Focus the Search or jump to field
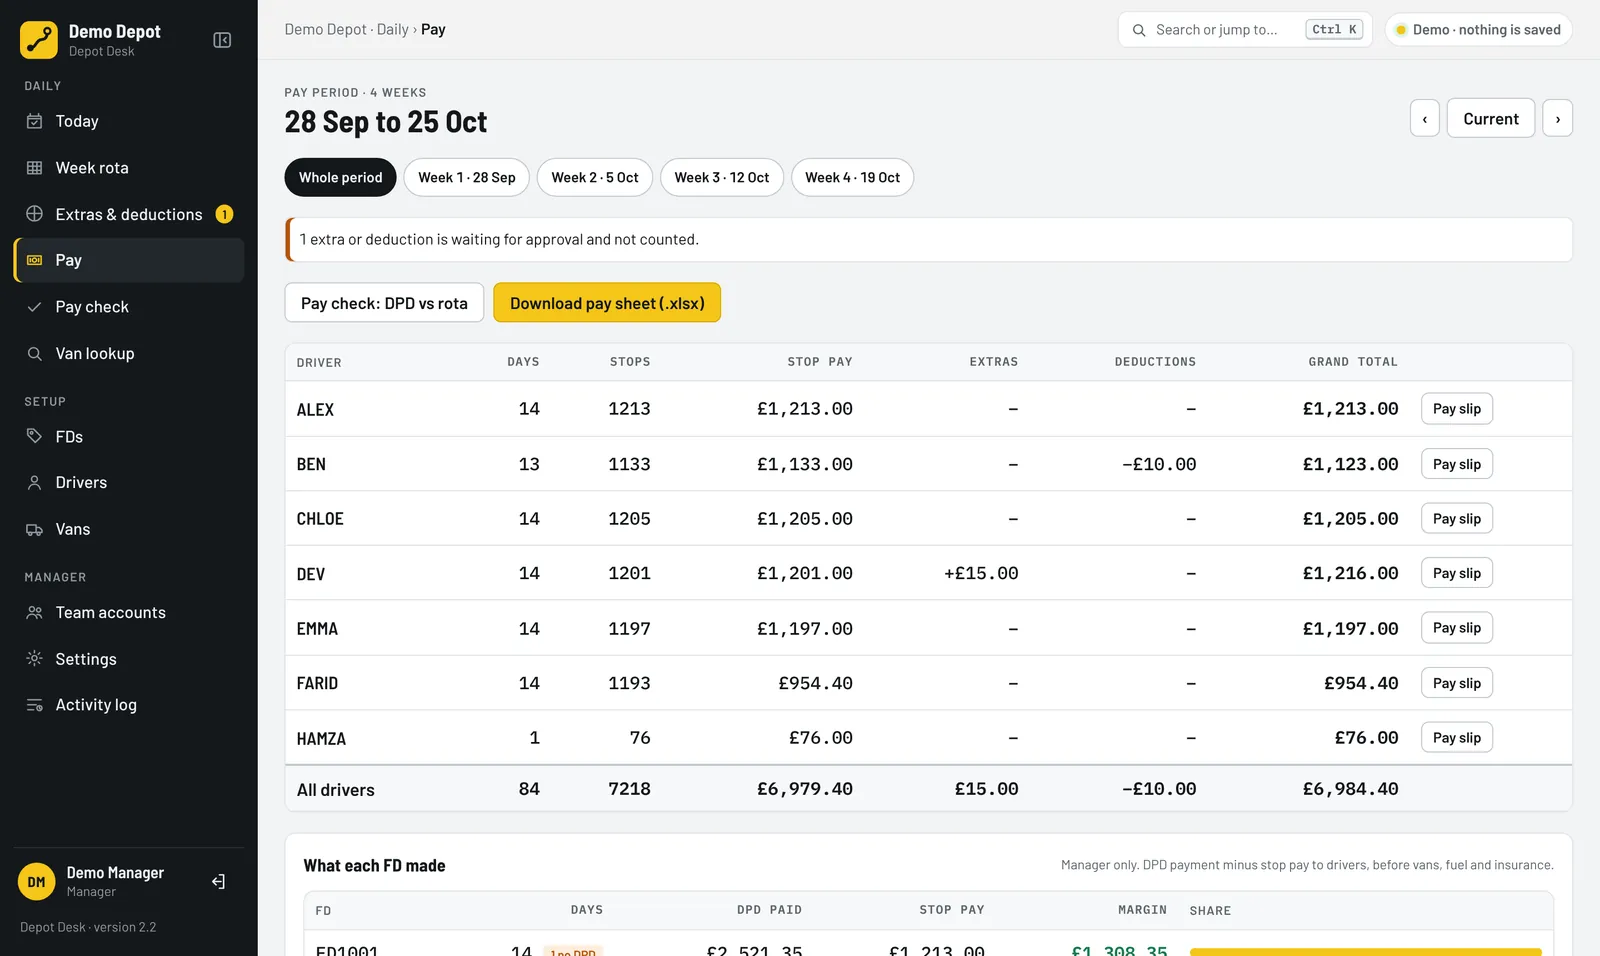 [x=1244, y=30]
